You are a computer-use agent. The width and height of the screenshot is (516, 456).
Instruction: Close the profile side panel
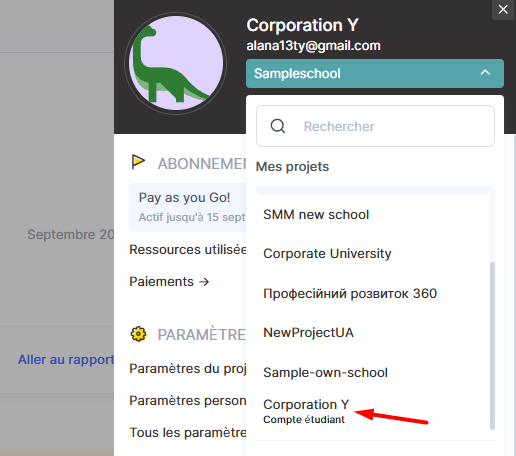tap(503, 9)
